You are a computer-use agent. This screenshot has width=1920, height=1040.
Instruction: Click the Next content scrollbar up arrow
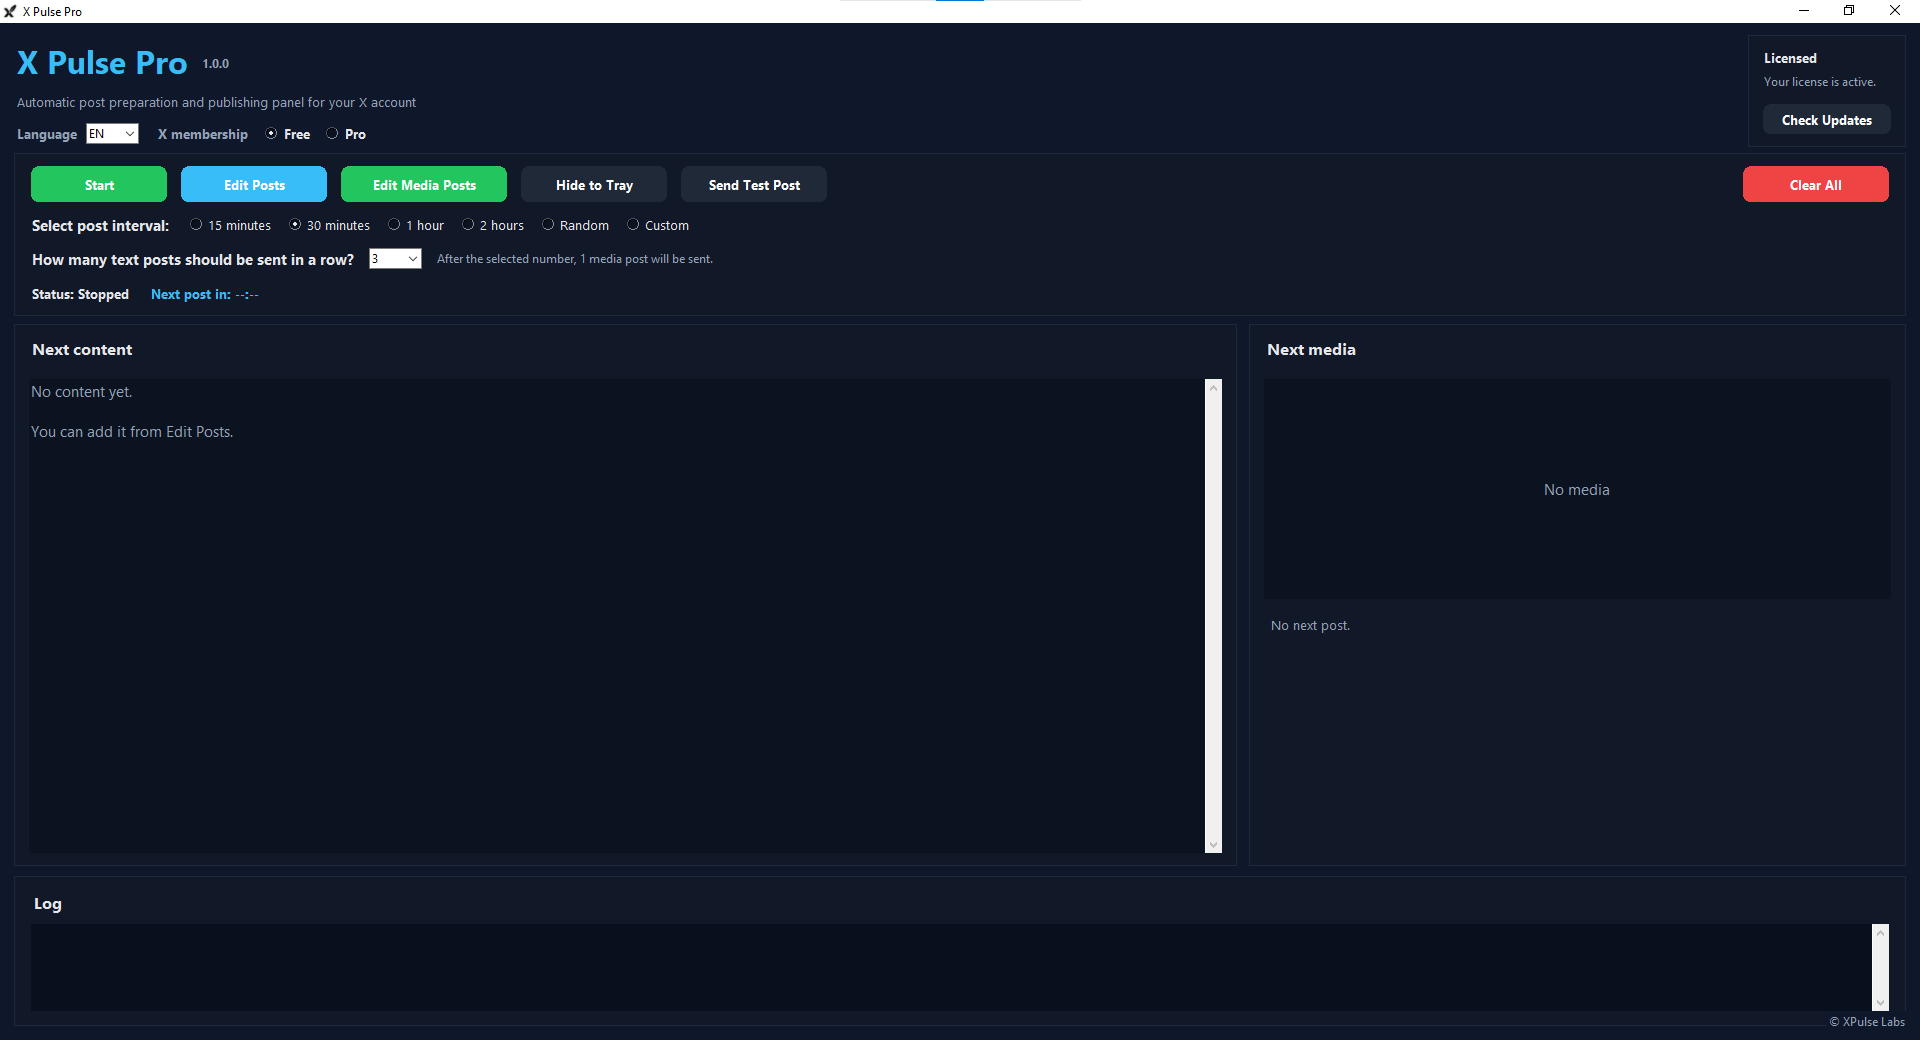point(1214,388)
